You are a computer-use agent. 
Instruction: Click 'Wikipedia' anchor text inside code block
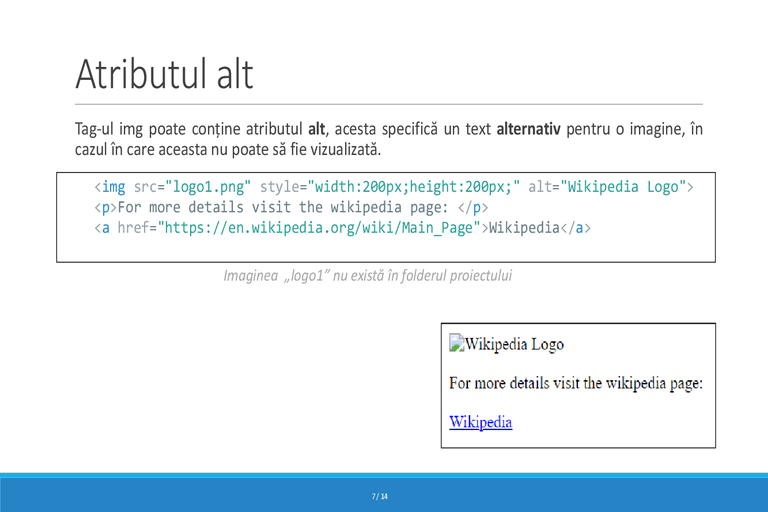524,228
